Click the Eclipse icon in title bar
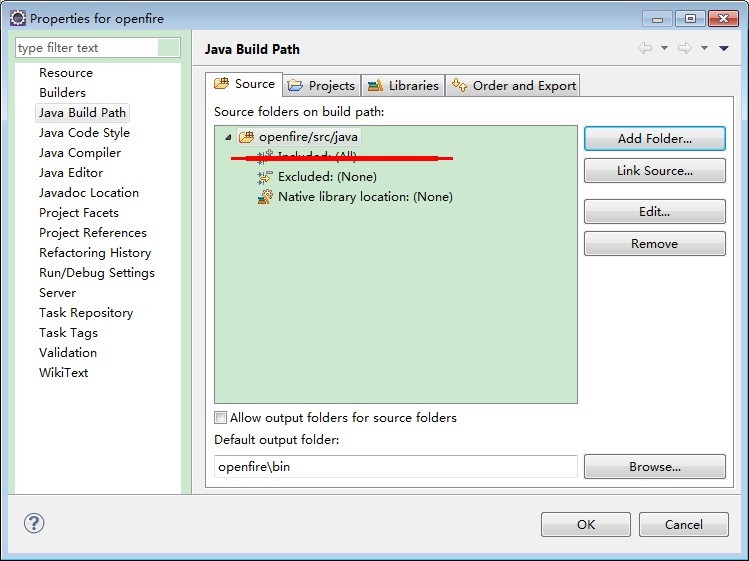The height and width of the screenshot is (561, 749). tap(18, 18)
